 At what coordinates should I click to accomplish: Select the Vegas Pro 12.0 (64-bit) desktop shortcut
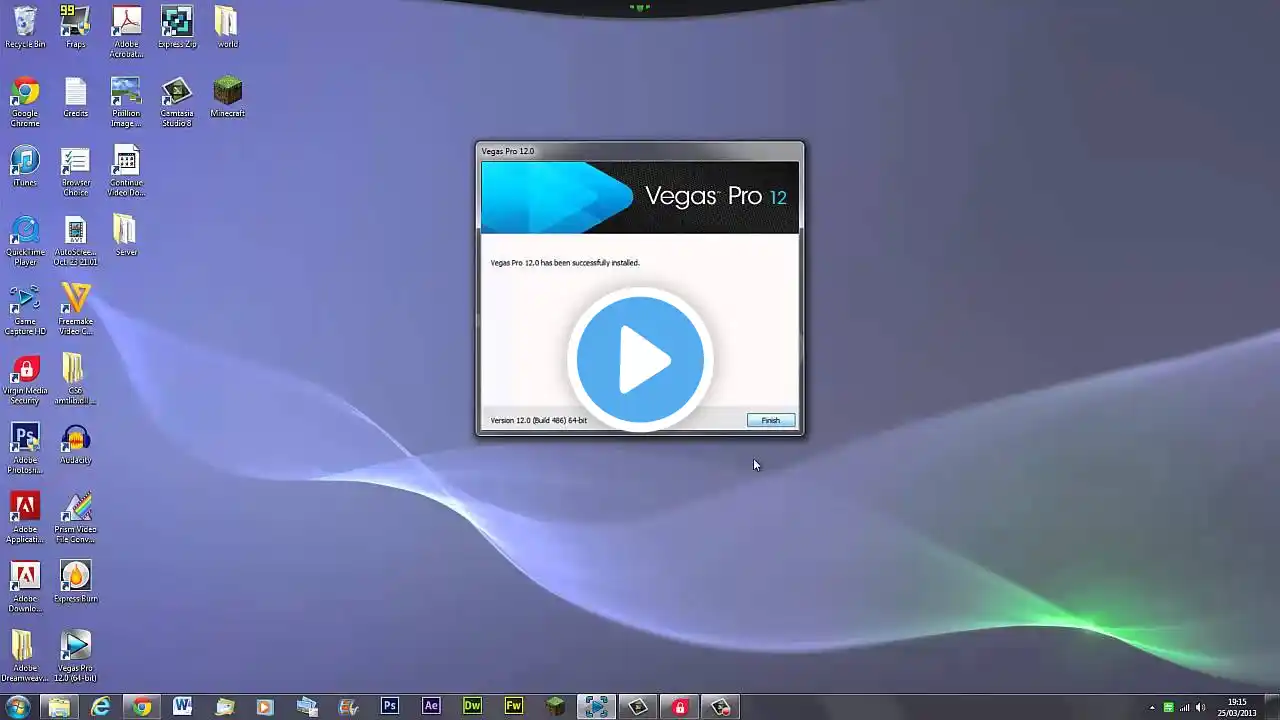76,656
